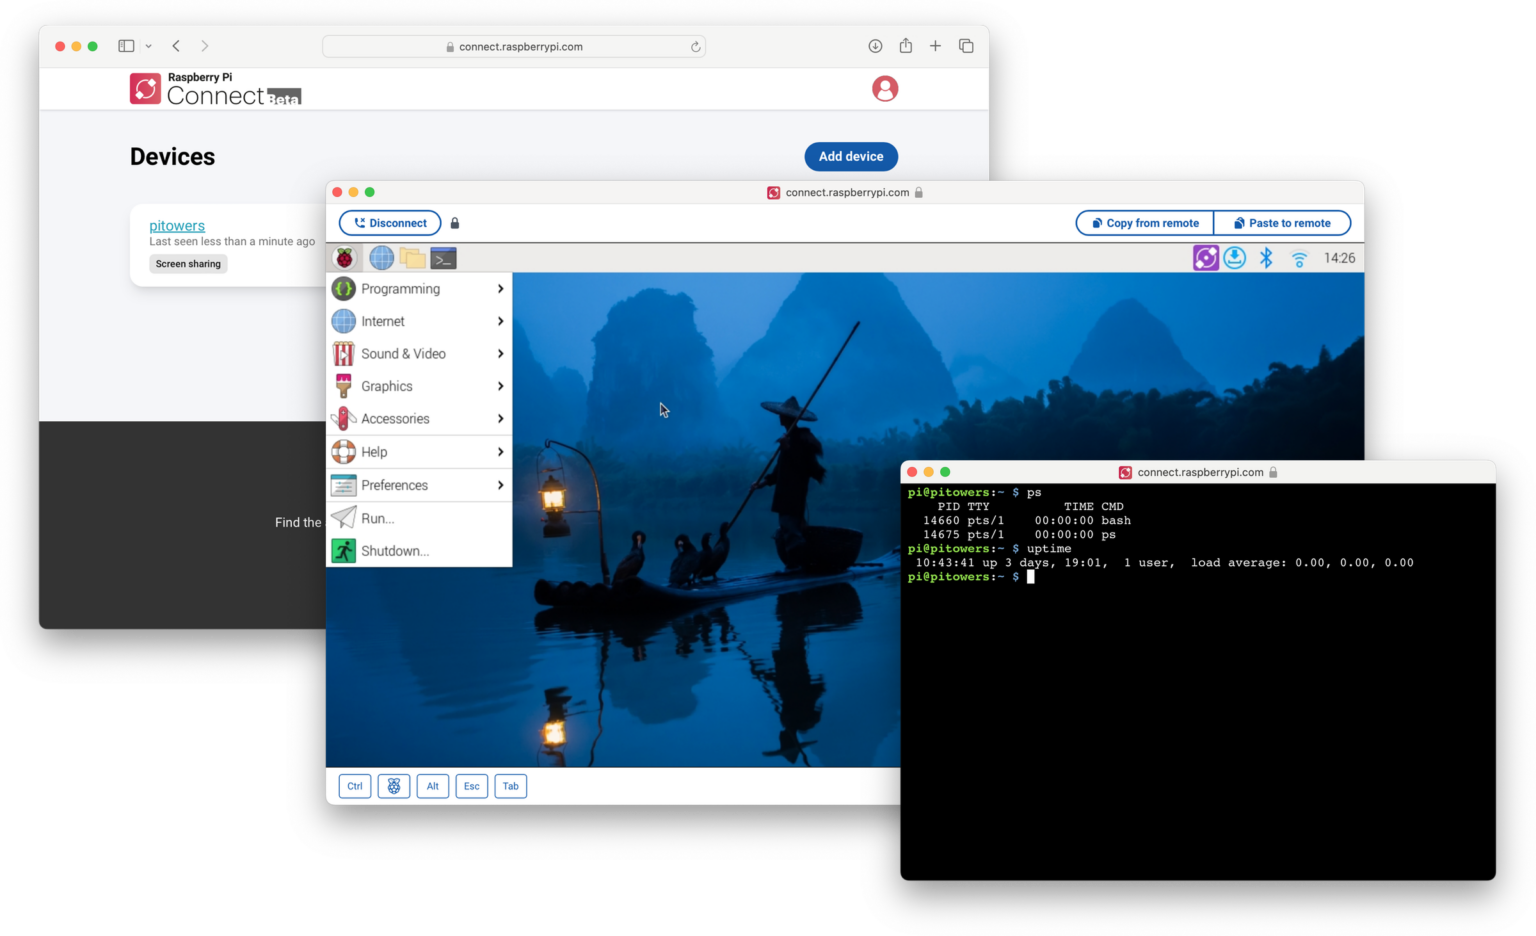1536x936 pixels.
Task: Expand the Programming submenu
Action: point(400,288)
